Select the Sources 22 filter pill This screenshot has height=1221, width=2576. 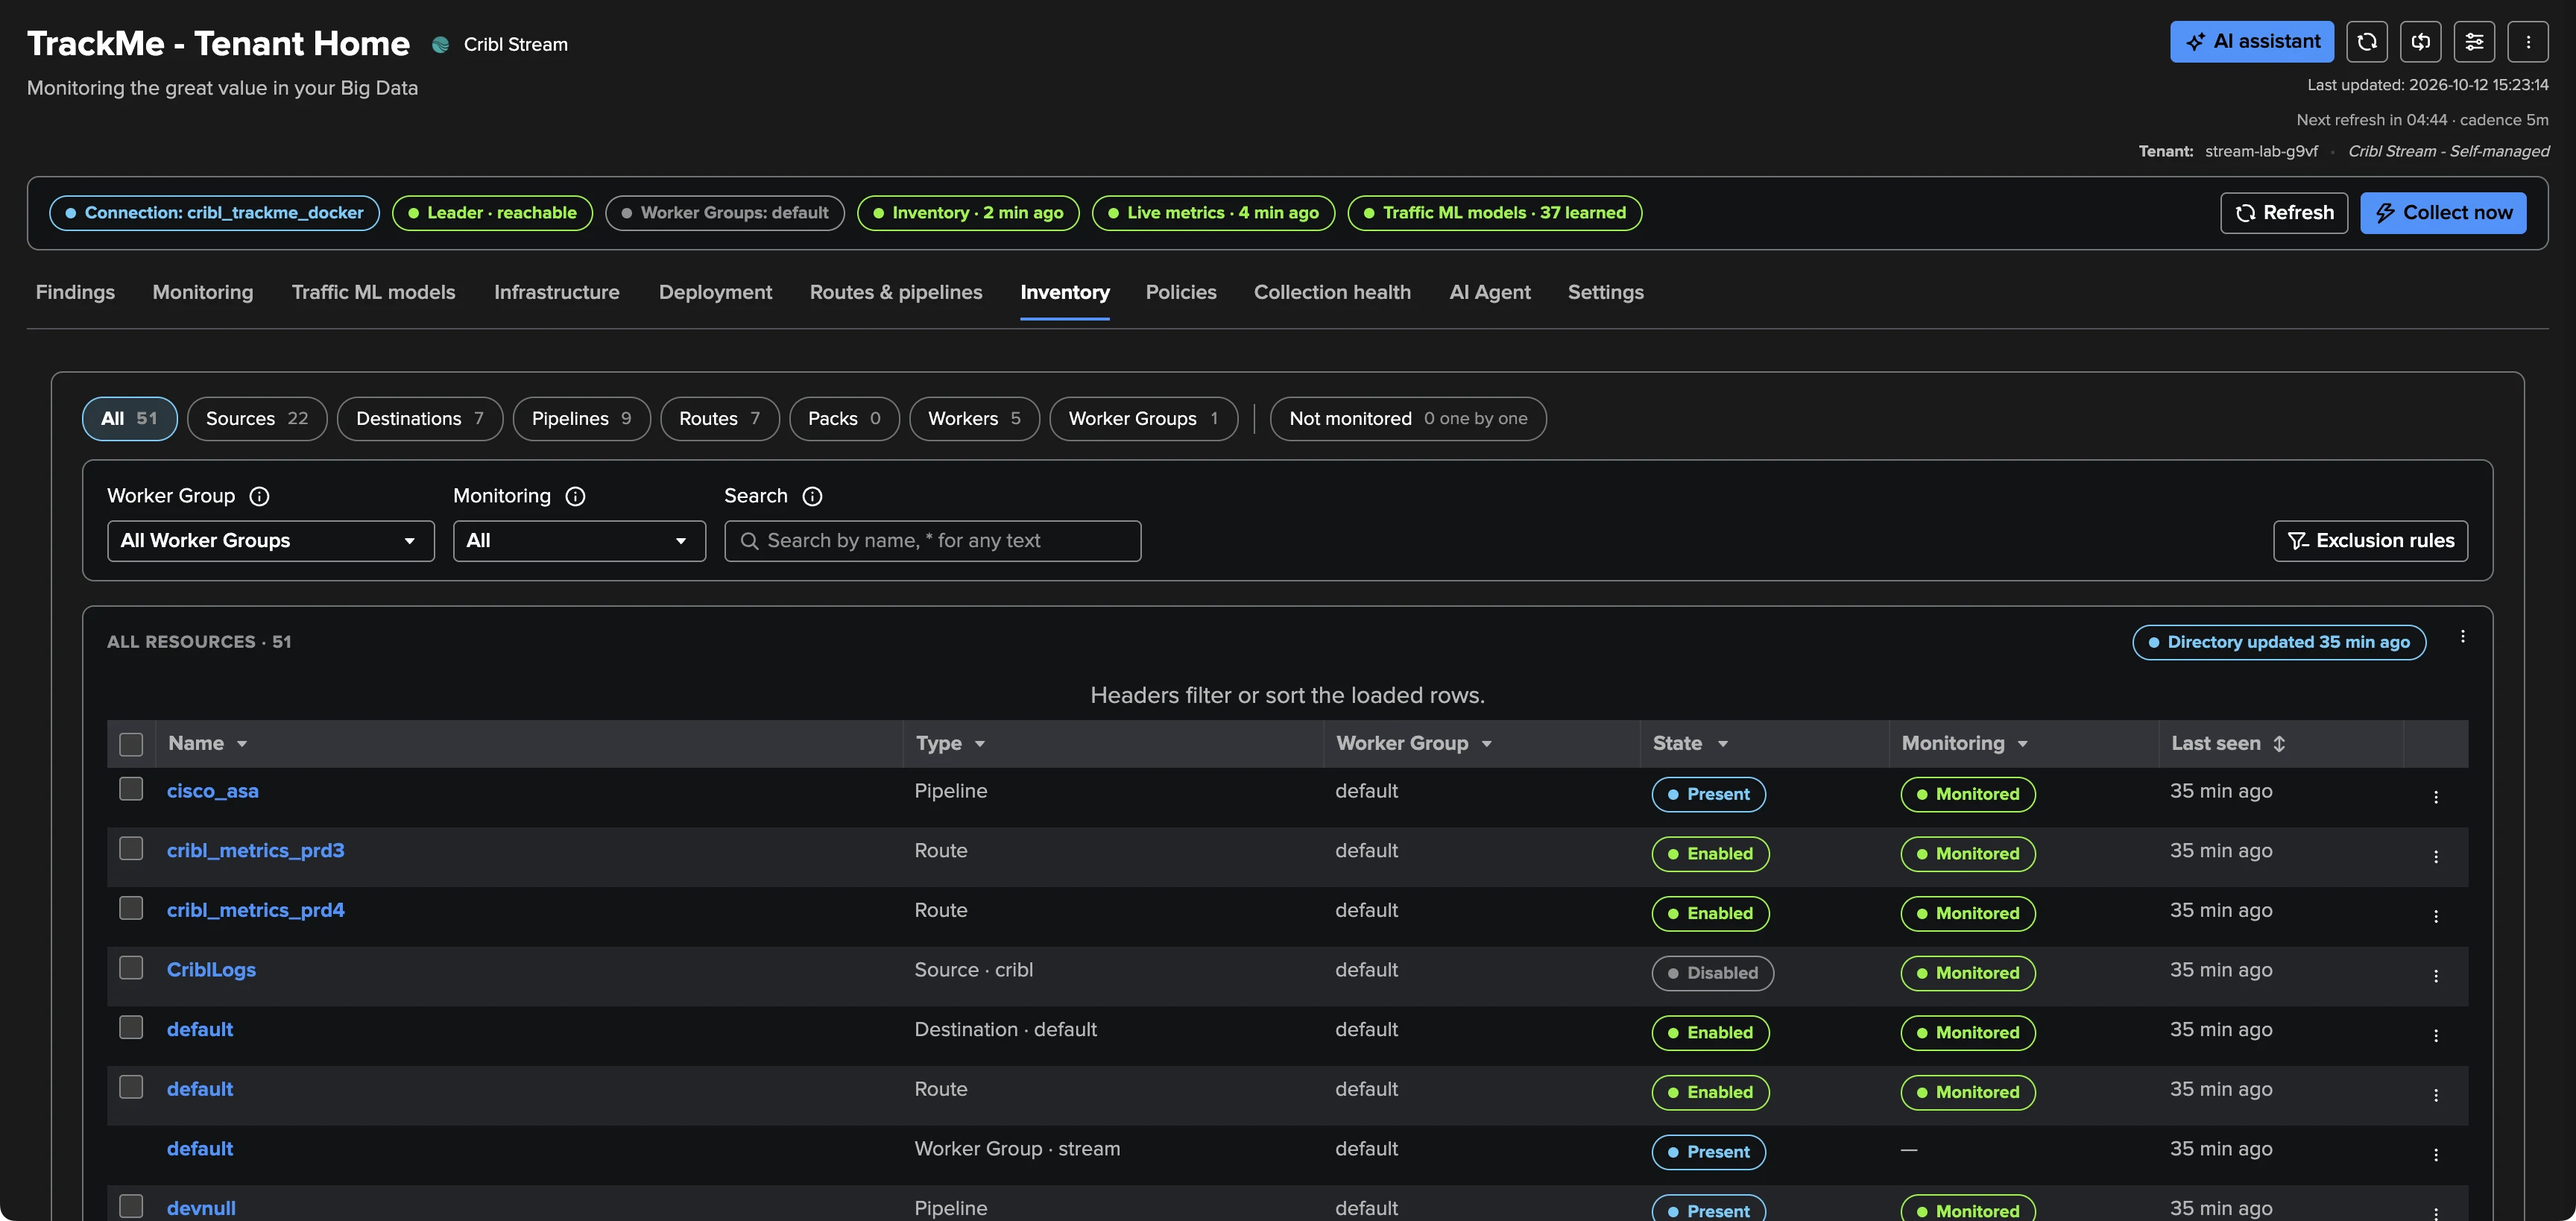(257, 419)
